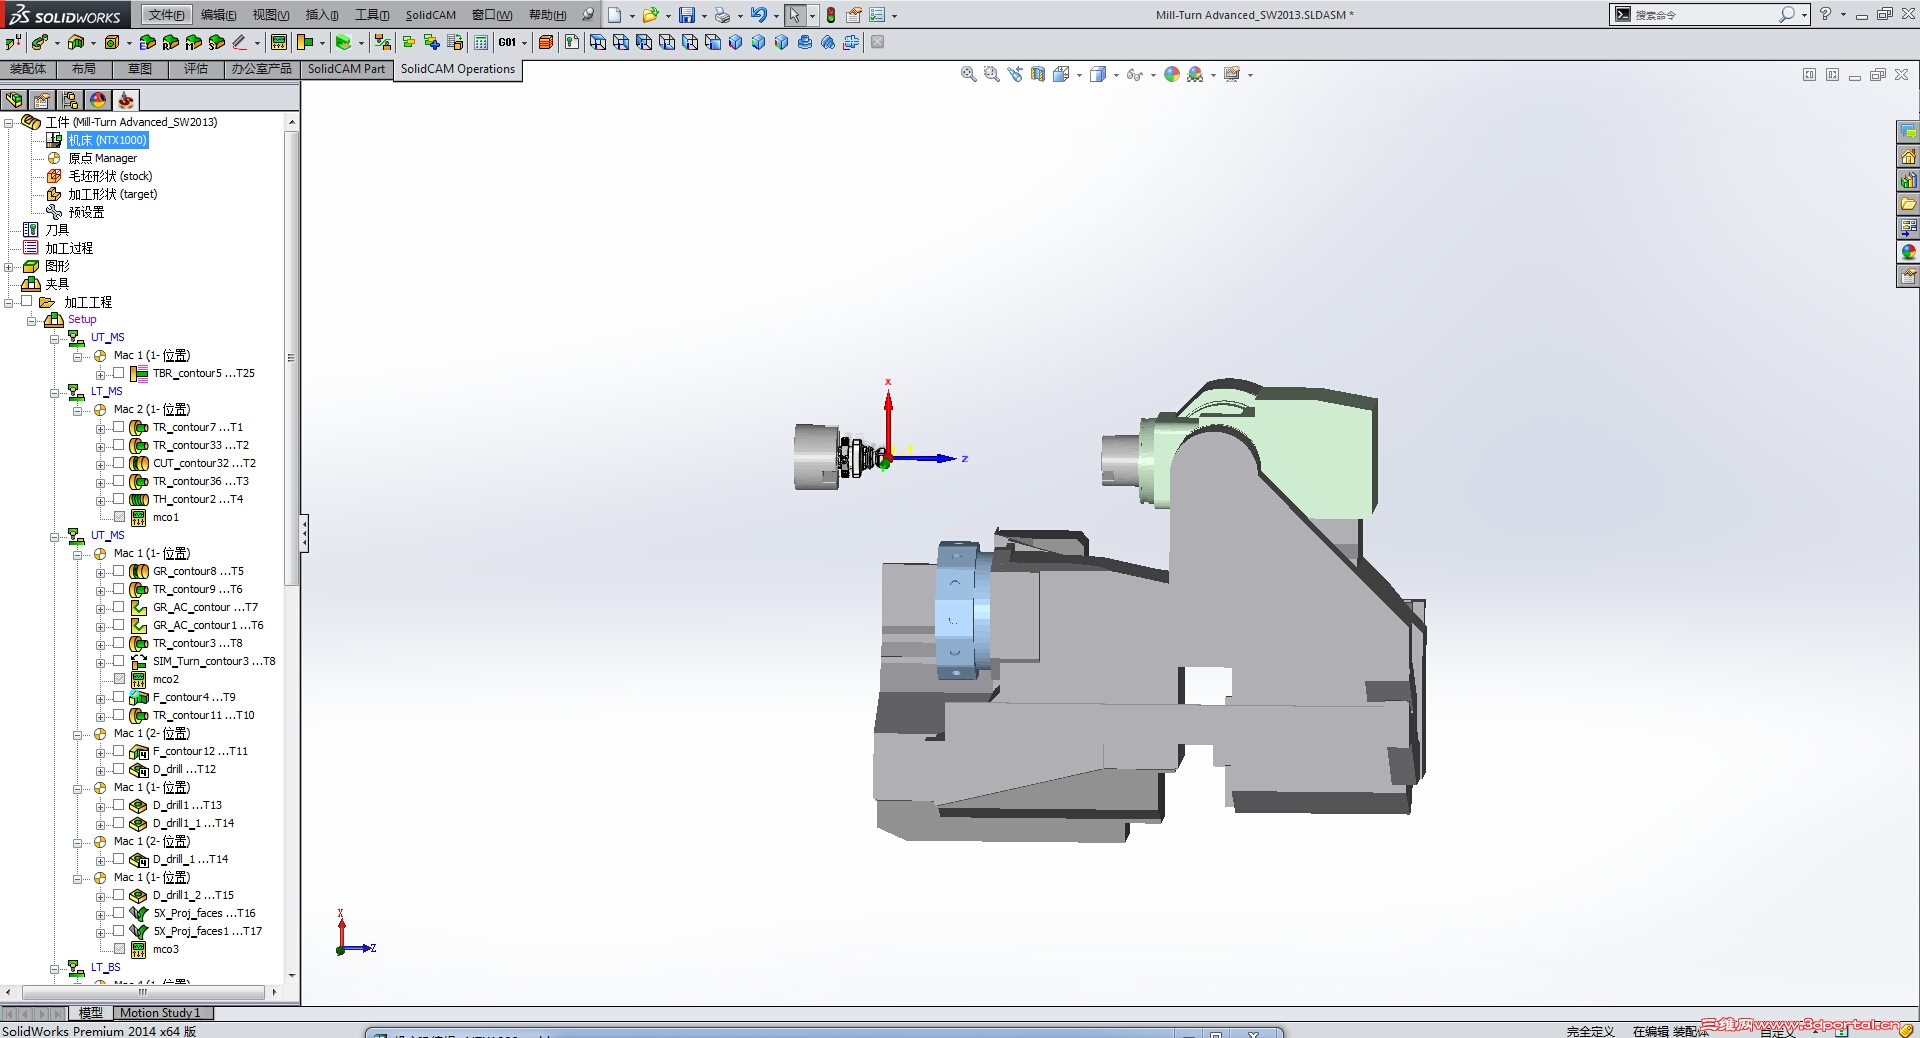Open the Appearances color ball in task pane

click(1908, 252)
